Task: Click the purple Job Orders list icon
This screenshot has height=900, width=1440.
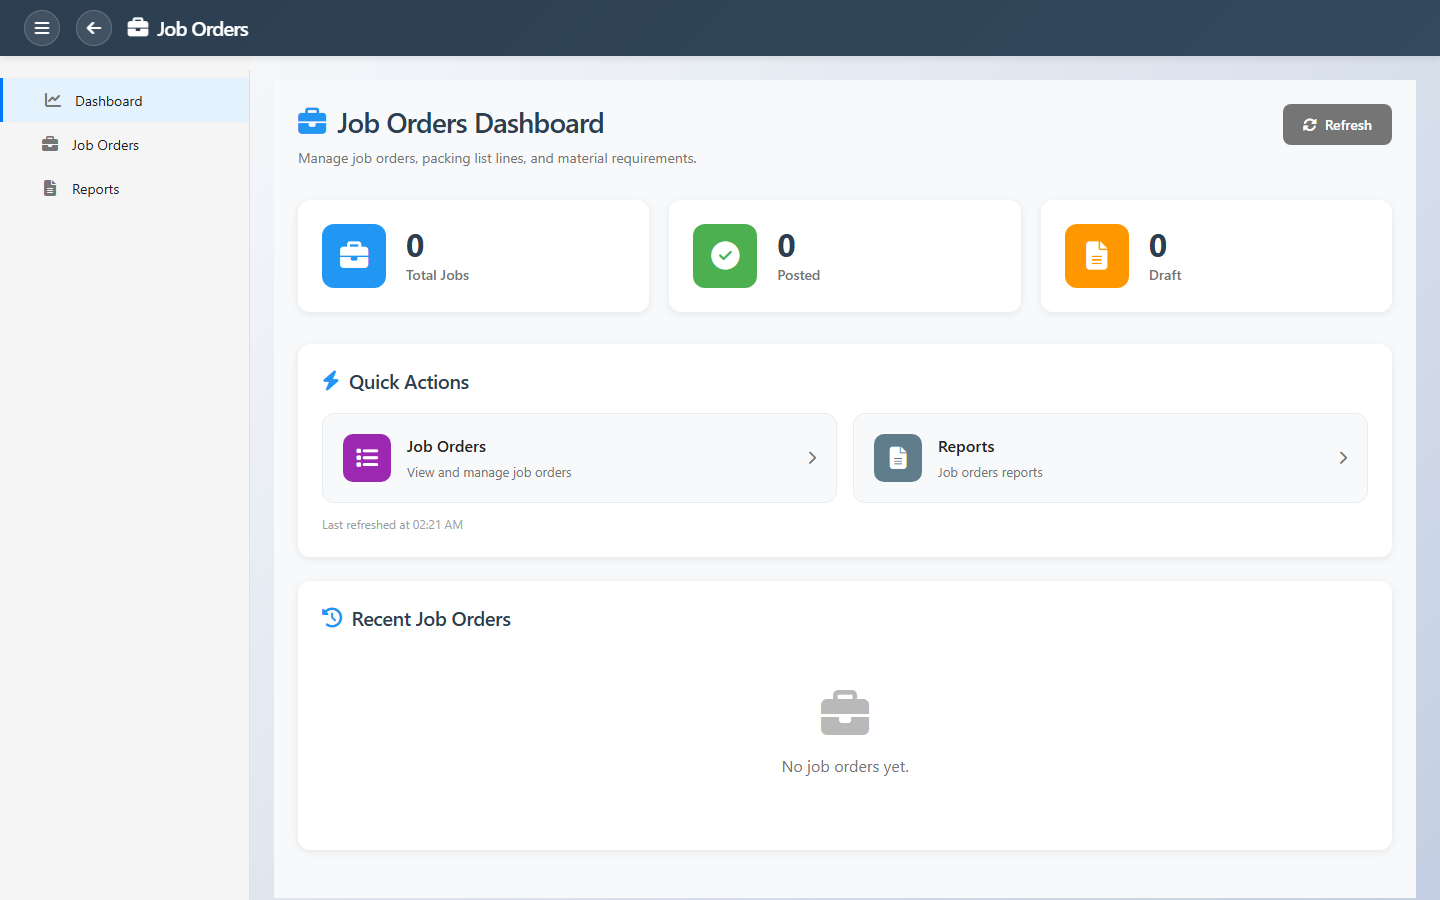Action: click(367, 458)
